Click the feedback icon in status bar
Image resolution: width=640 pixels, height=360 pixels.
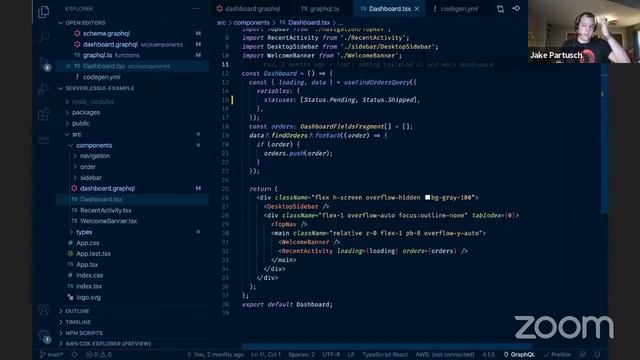click(x=582, y=355)
